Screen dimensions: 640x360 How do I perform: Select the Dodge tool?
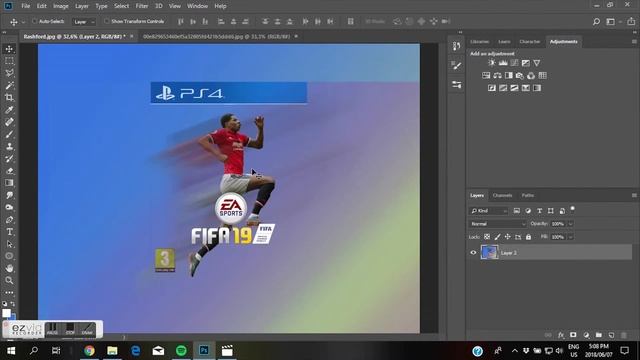(9, 207)
